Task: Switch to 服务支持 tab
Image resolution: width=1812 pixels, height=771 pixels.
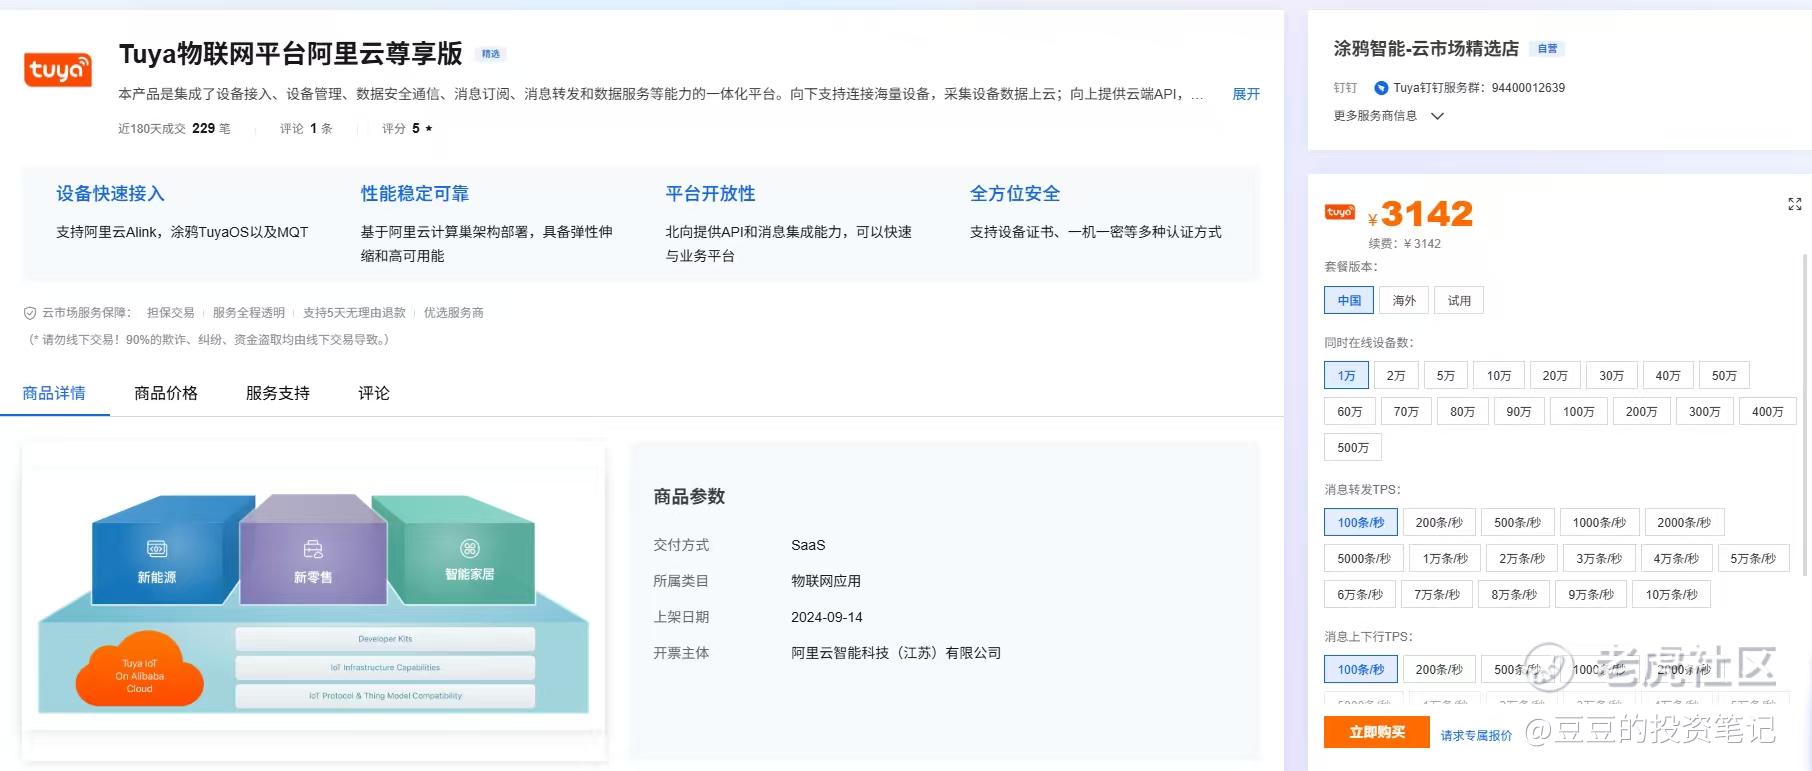Action: tap(278, 393)
